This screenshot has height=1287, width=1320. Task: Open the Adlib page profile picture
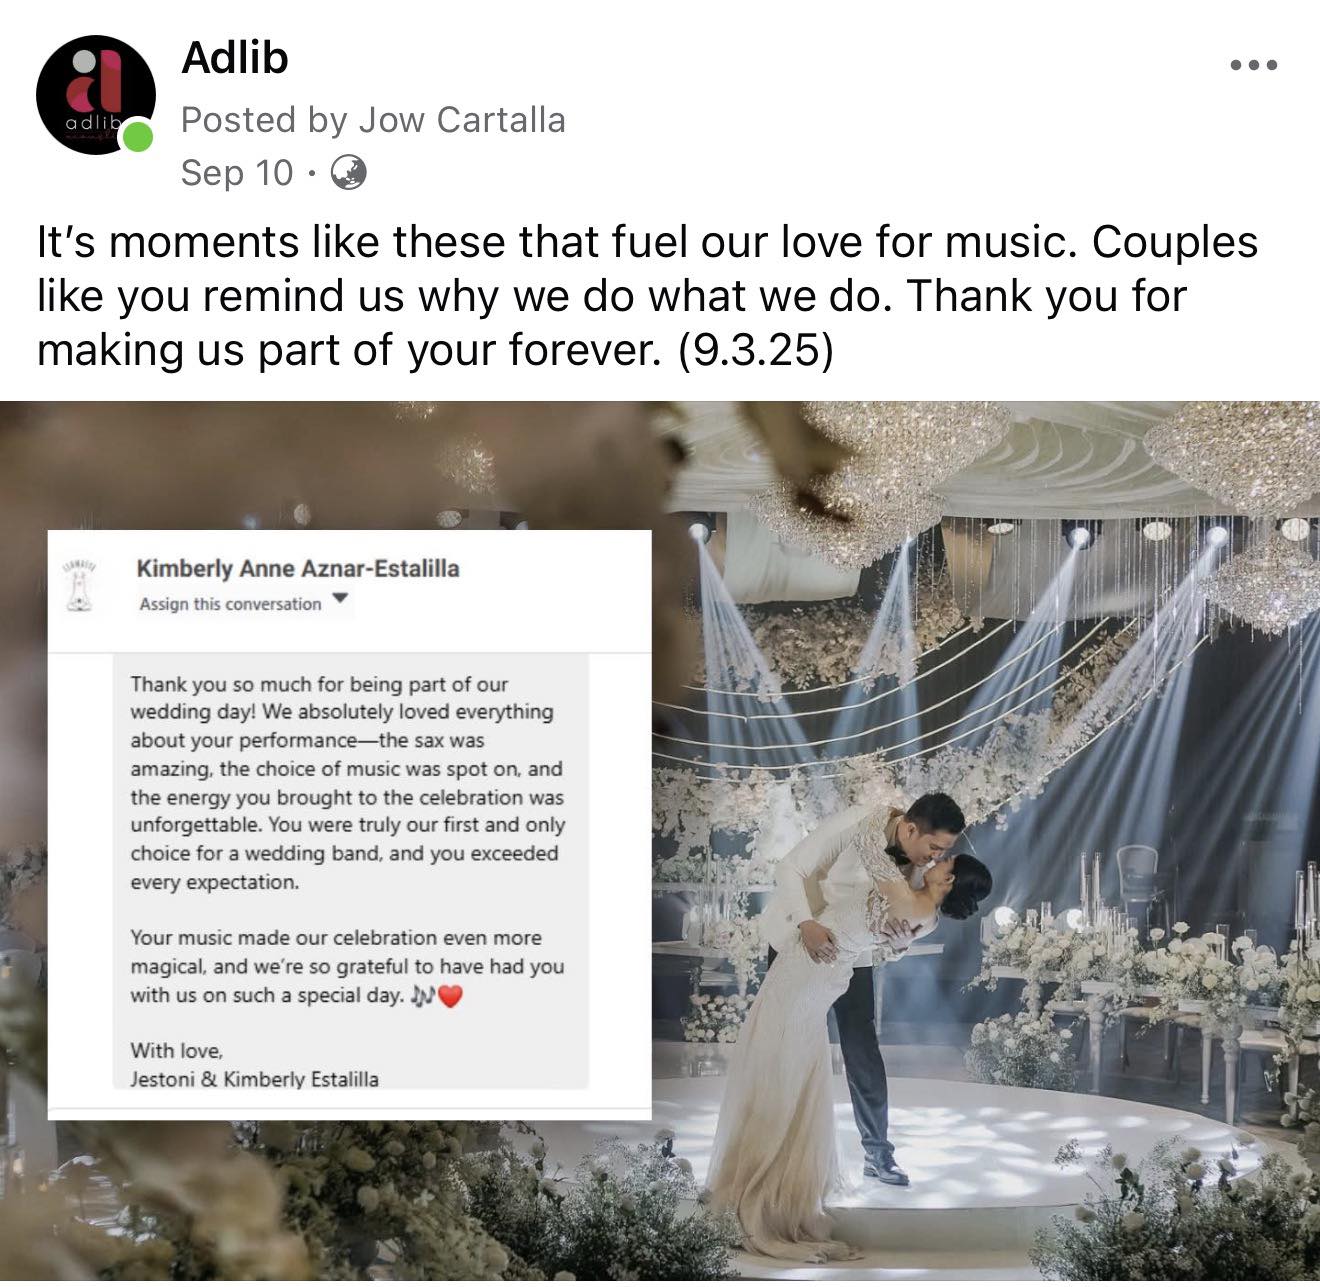pyautogui.click(x=96, y=95)
